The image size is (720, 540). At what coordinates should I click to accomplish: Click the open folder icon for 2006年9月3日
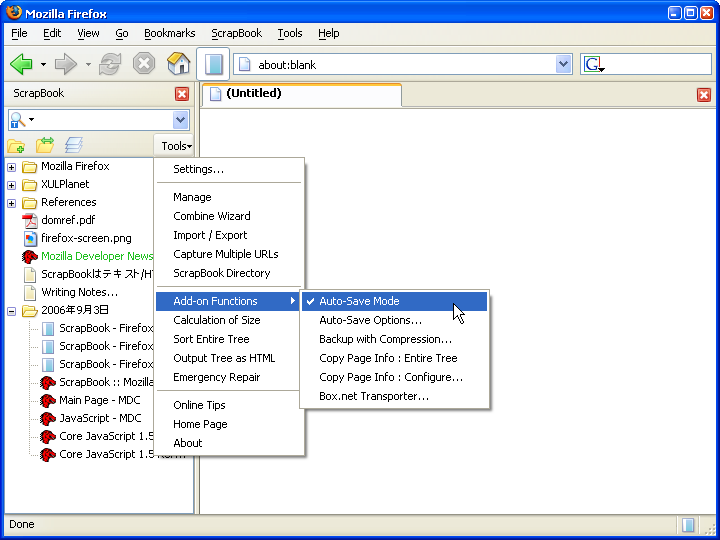point(30,311)
